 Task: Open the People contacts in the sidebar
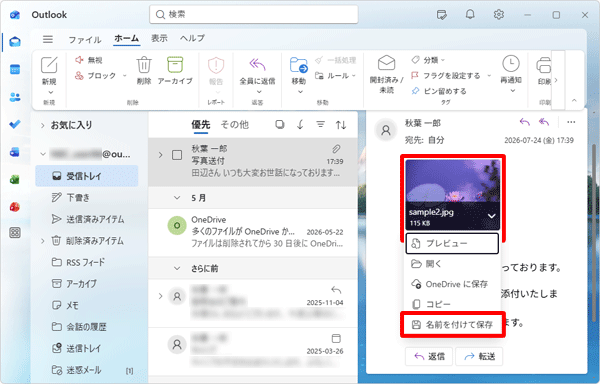[15, 97]
